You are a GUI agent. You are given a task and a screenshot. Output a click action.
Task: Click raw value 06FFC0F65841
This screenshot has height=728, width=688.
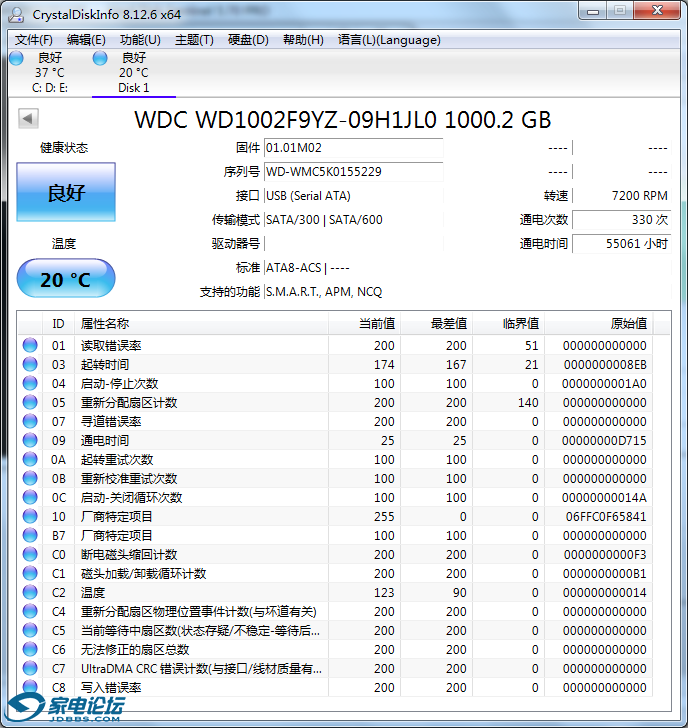606,517
